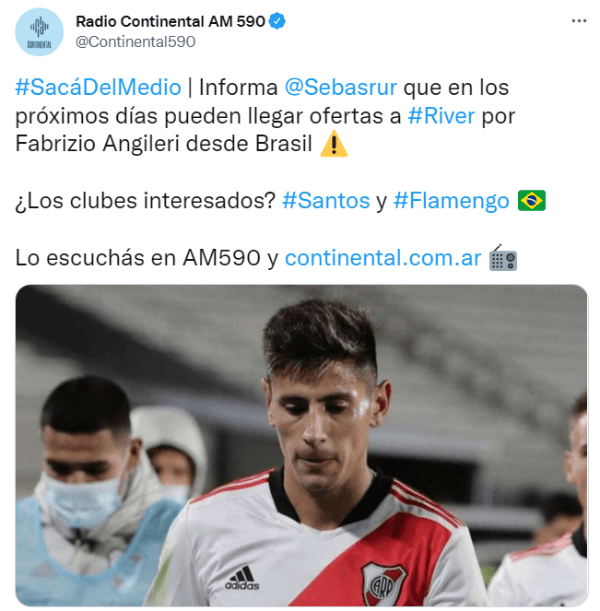This screenshot has height=611, width=600.
Task: Open the @Sebasrur mention
Action: 341,87
